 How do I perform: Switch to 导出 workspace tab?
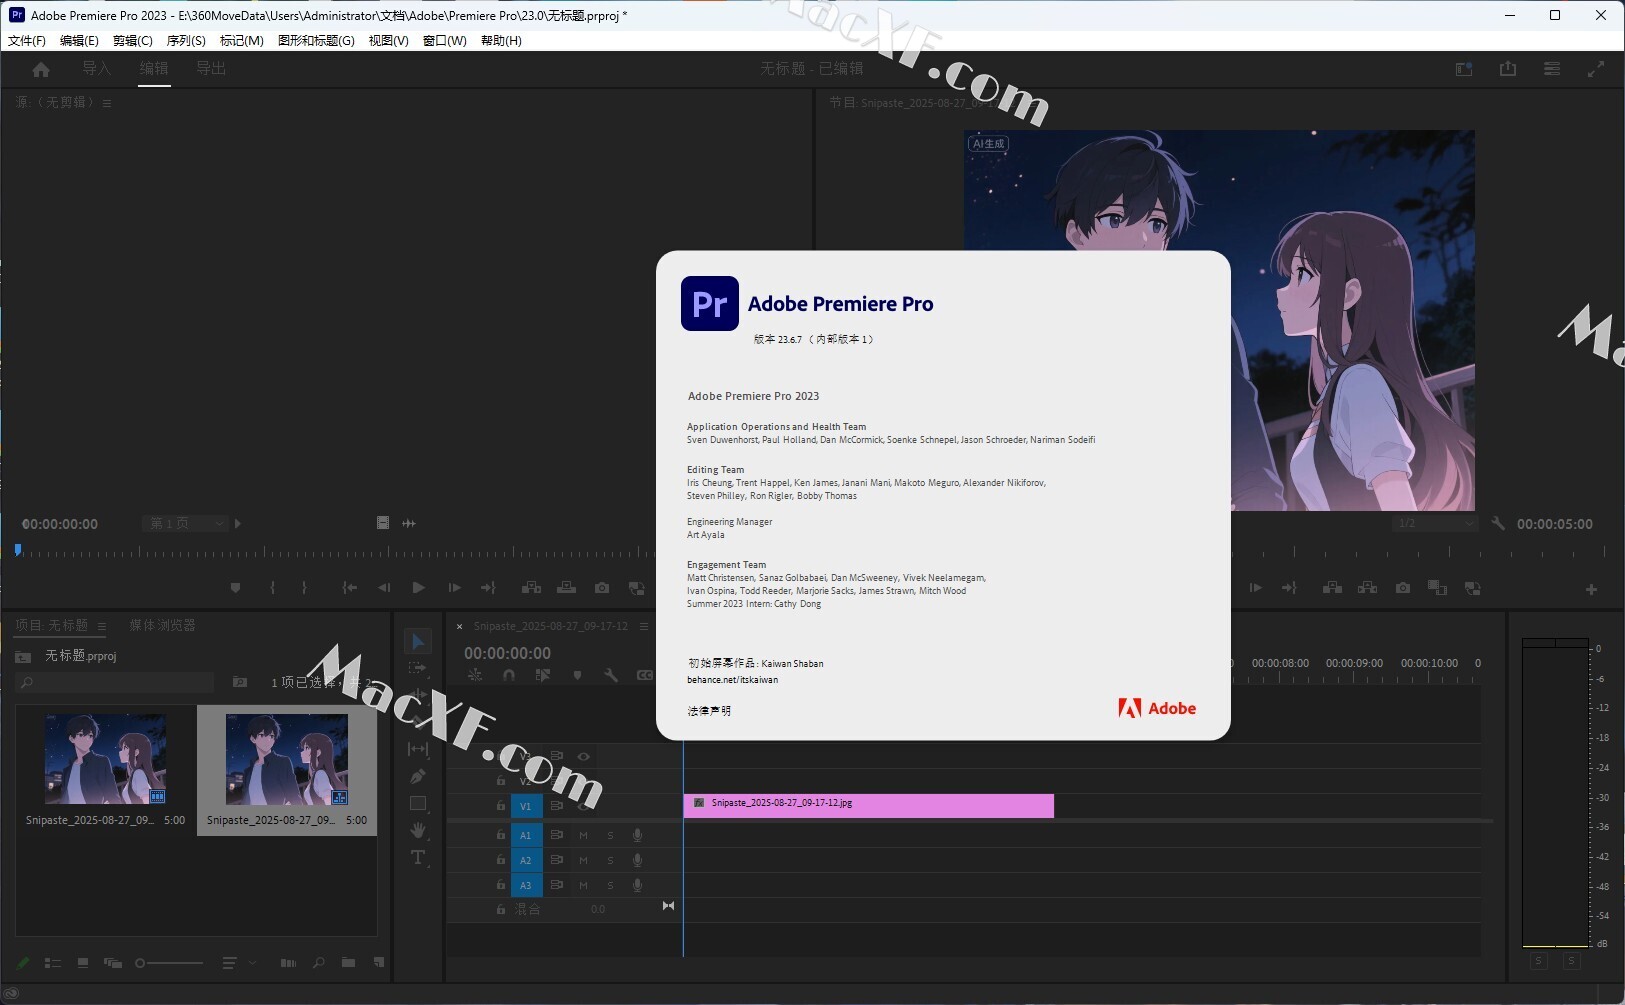pyautogui.click(x=211, y=68)
